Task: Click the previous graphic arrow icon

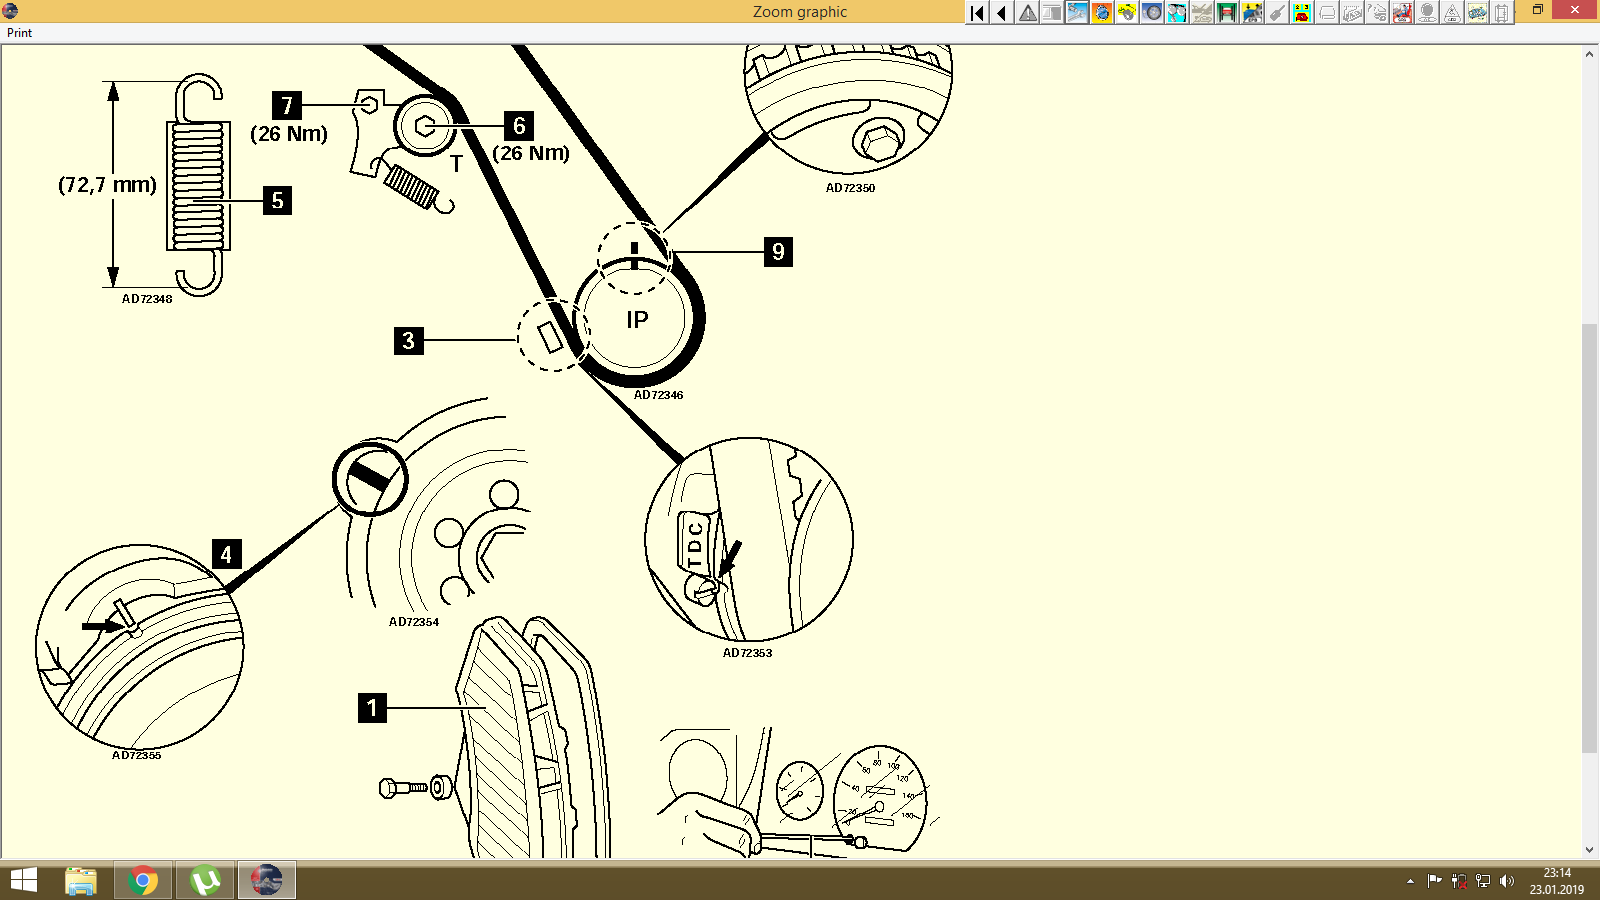Action: pos(1001,12)
